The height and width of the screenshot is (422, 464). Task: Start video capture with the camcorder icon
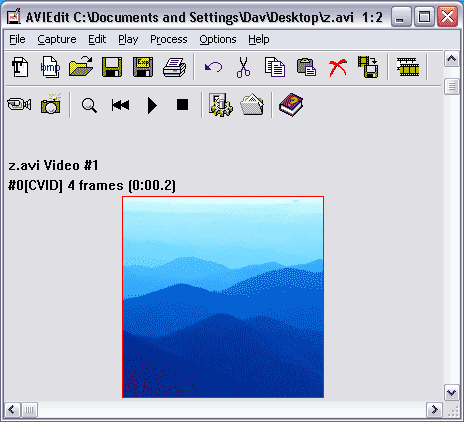[19, 105]
